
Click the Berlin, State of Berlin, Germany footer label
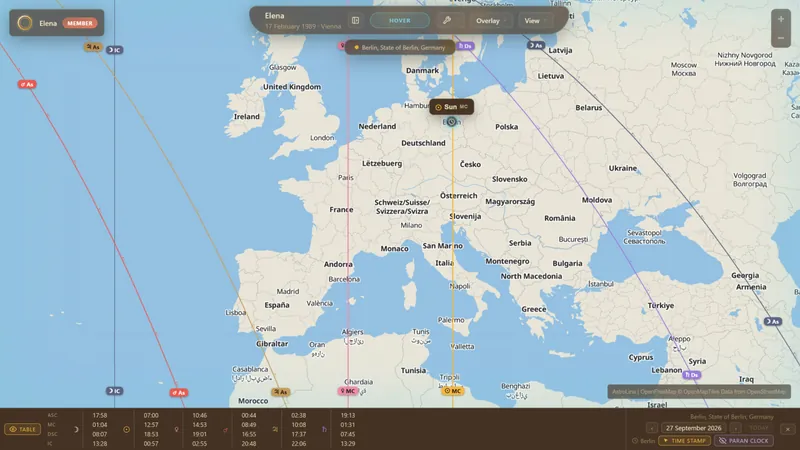tap(732, 416)
